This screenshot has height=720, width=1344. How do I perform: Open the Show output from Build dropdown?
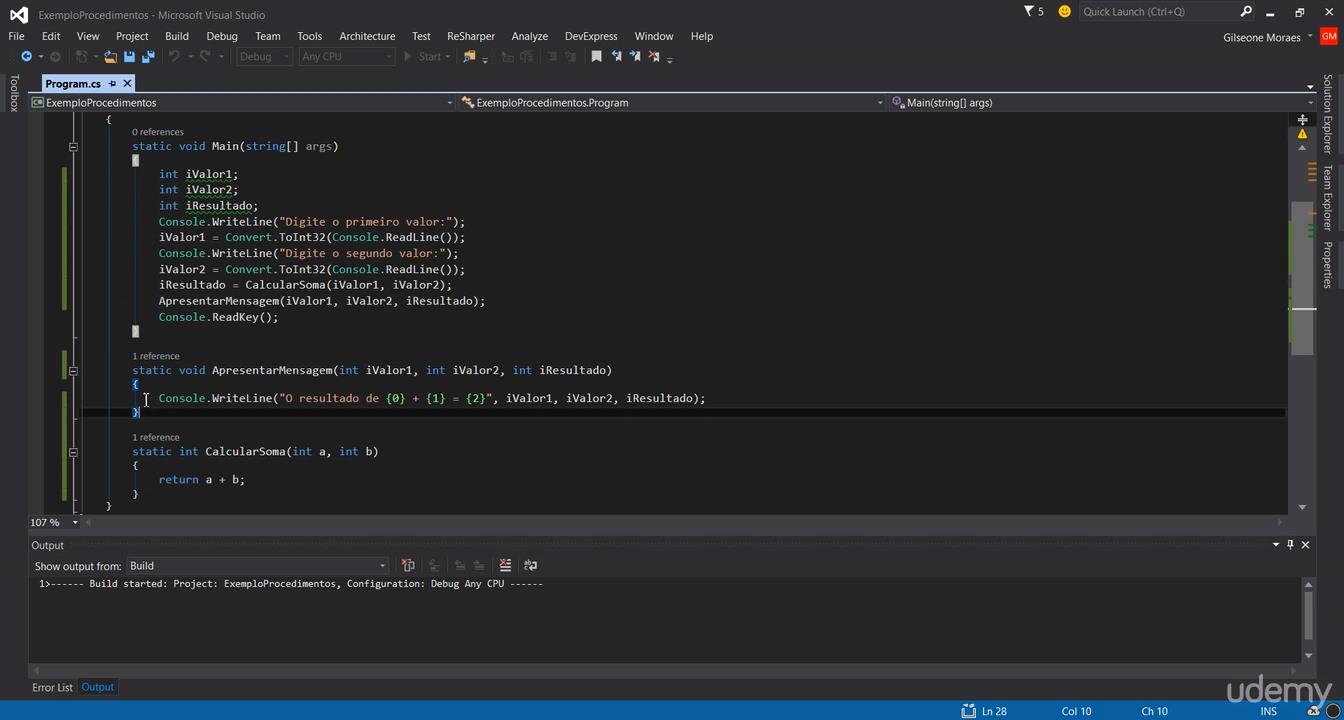click(258, 566)
